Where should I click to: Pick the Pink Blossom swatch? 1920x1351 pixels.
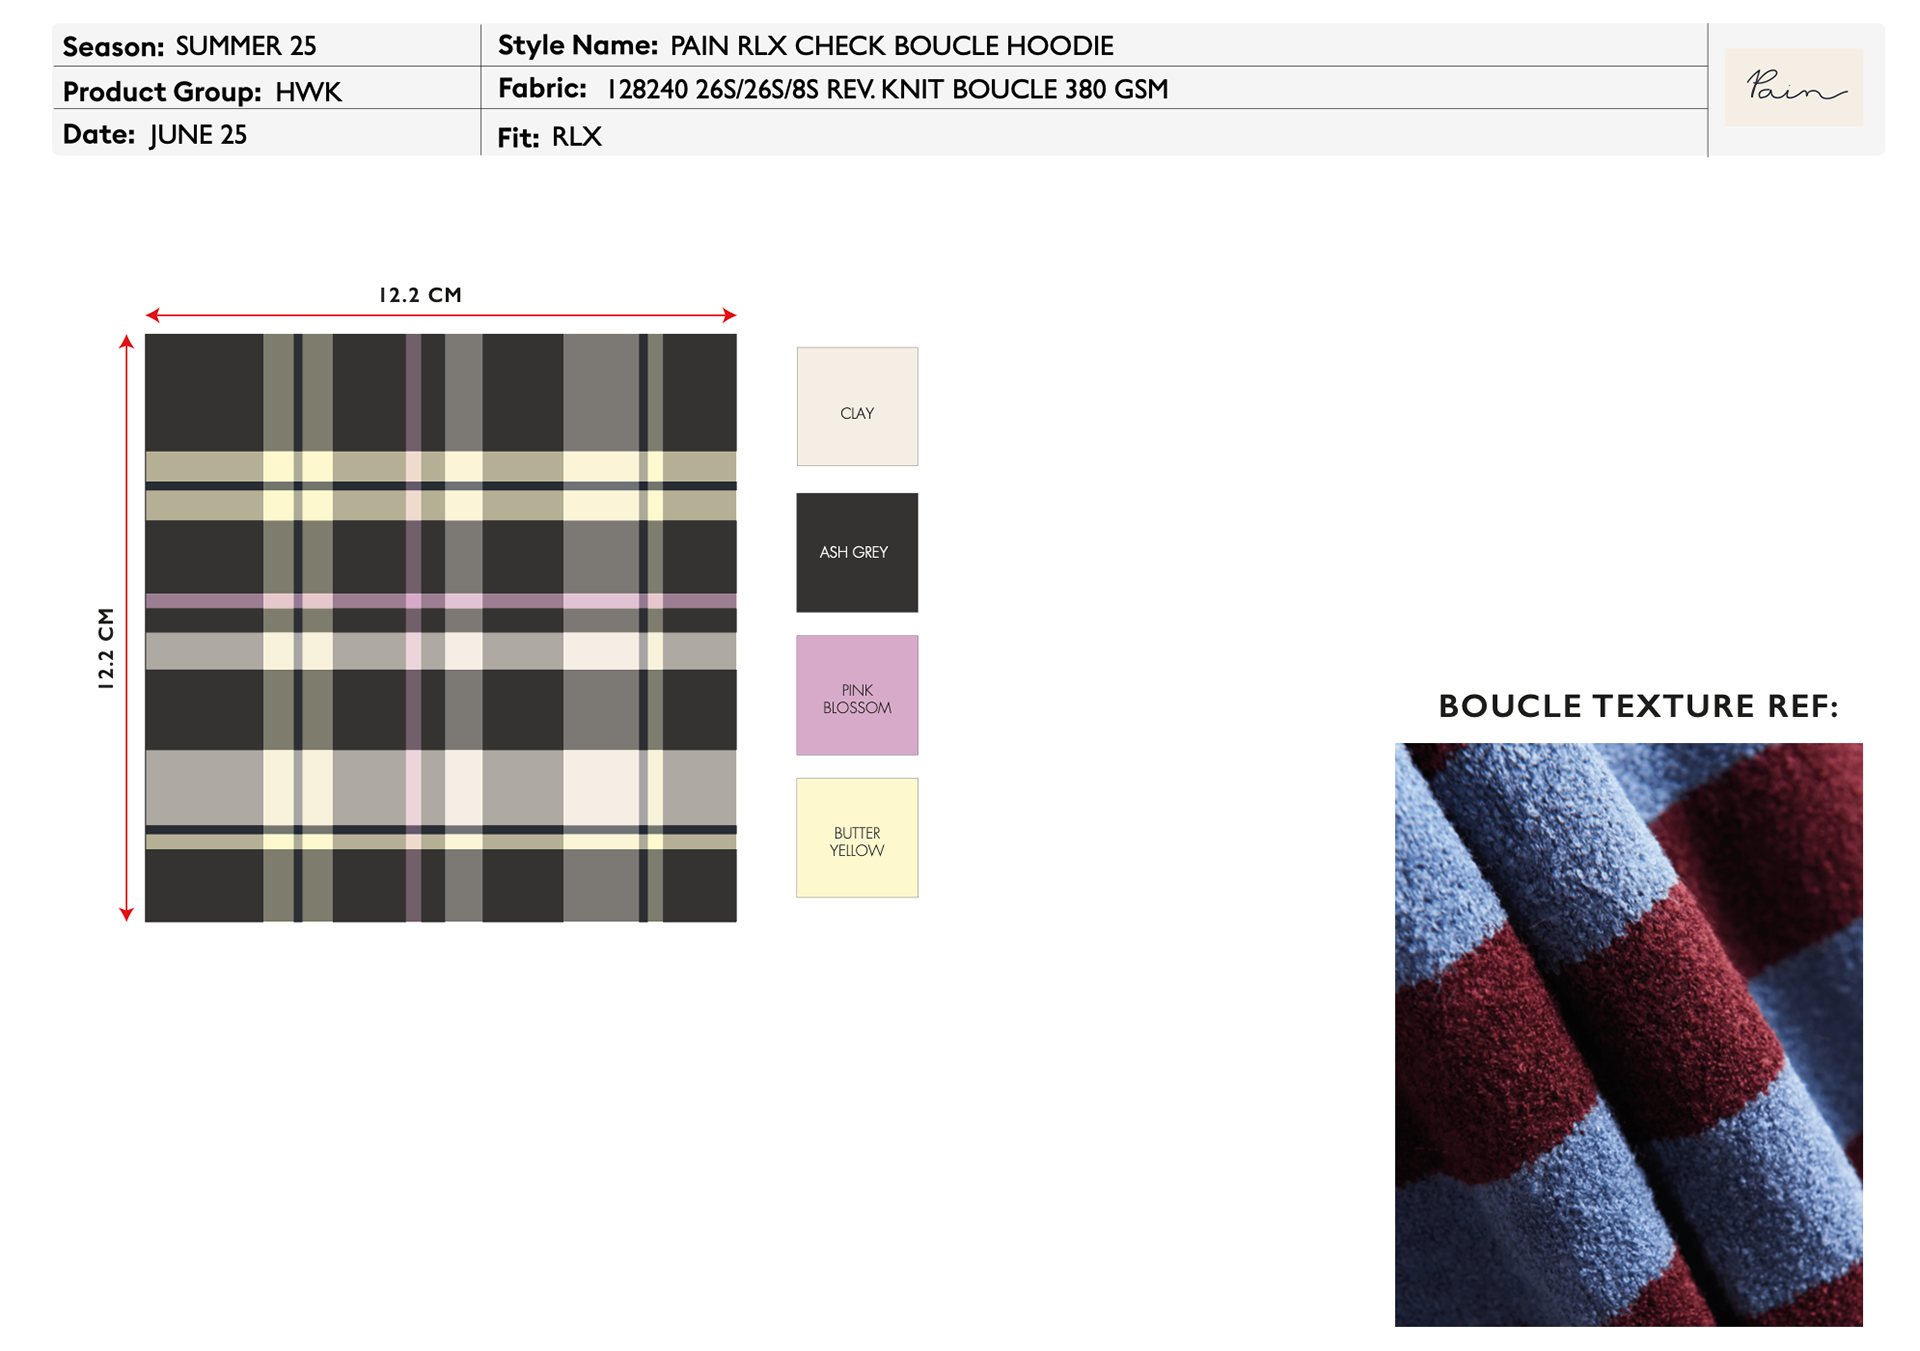pos(856,696)
